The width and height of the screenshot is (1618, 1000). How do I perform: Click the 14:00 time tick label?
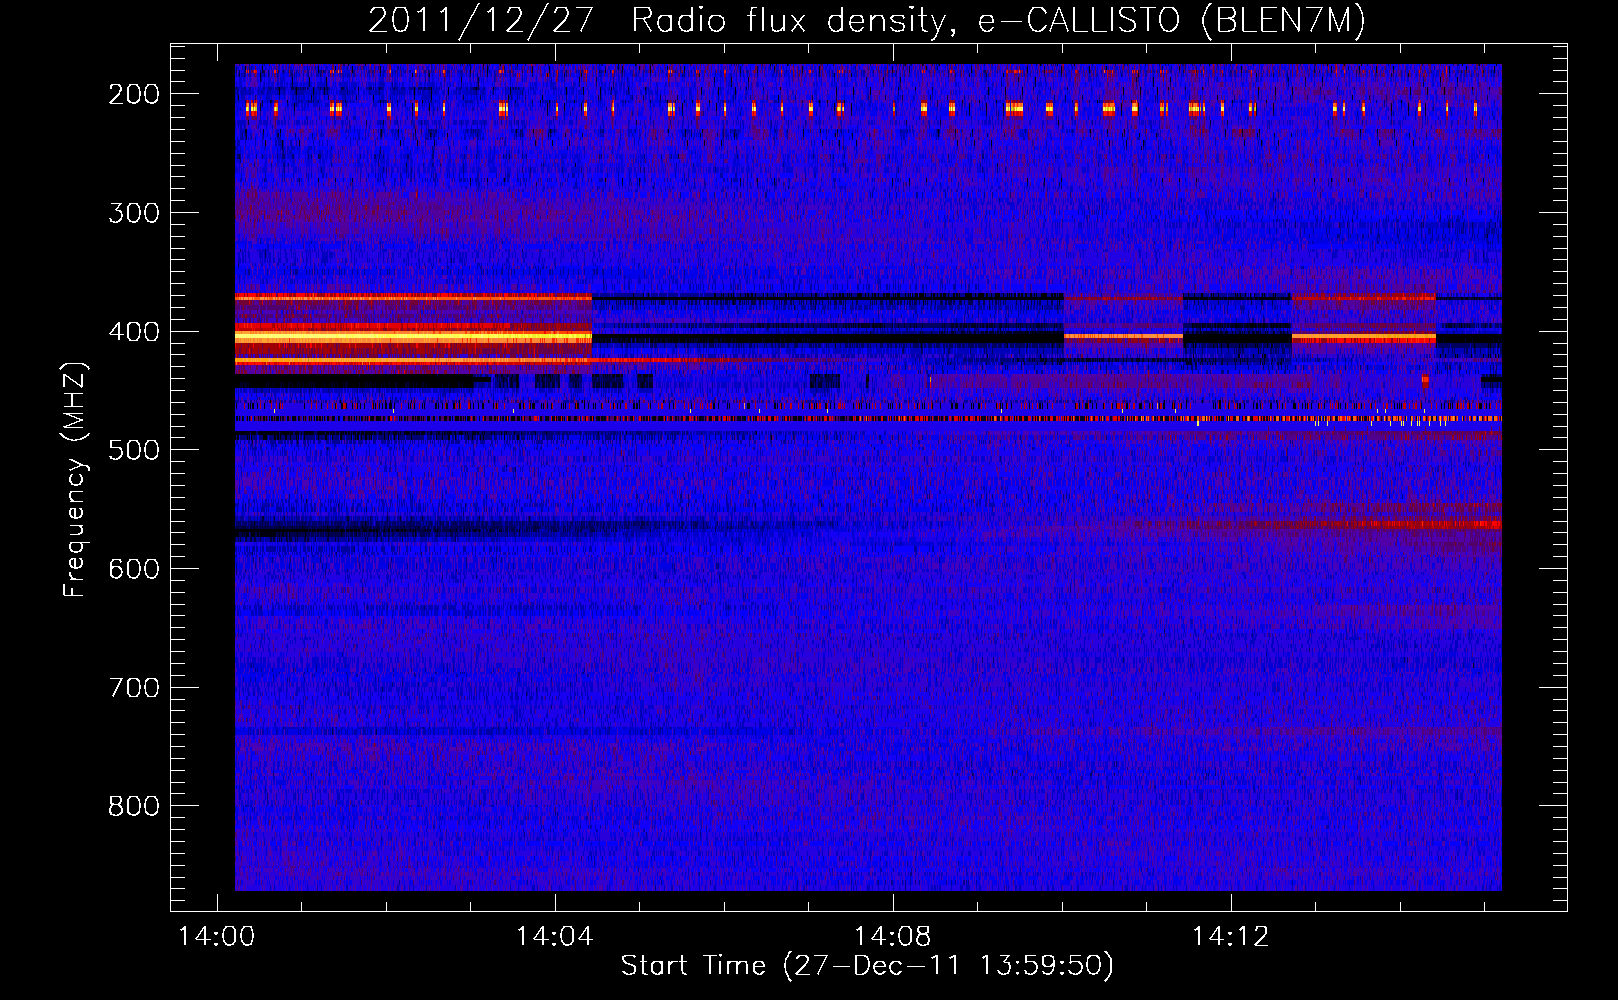pos(217,937)
